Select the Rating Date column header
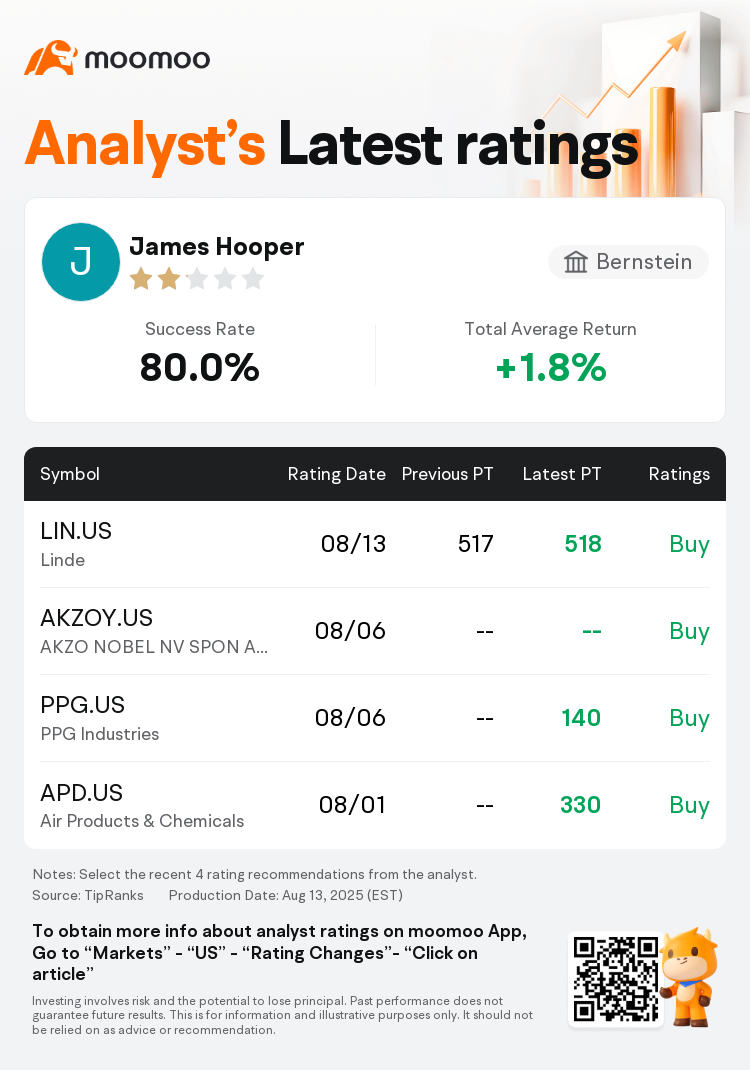The width and height of the screenshot is (750, 1070). [x=336, y=474]
